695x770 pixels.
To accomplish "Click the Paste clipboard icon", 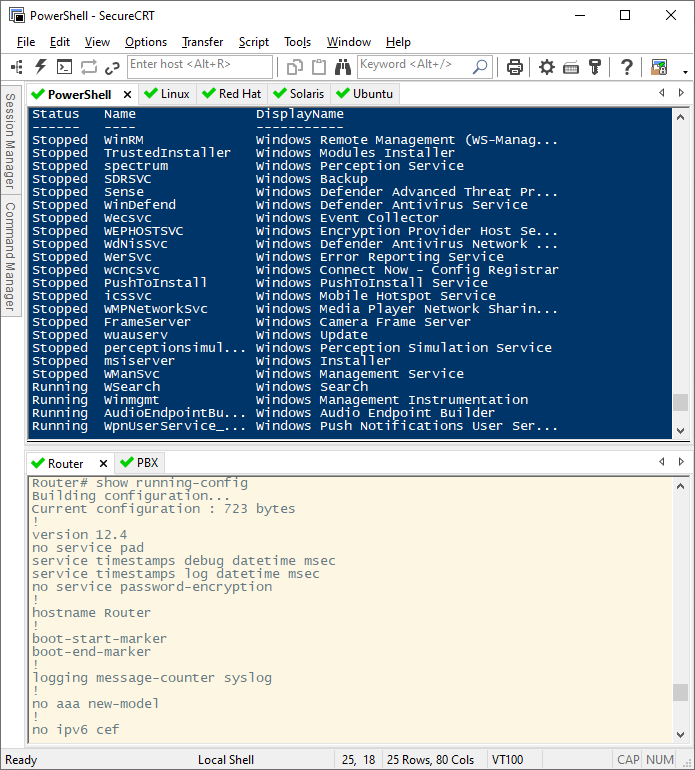I will (319, 67).
